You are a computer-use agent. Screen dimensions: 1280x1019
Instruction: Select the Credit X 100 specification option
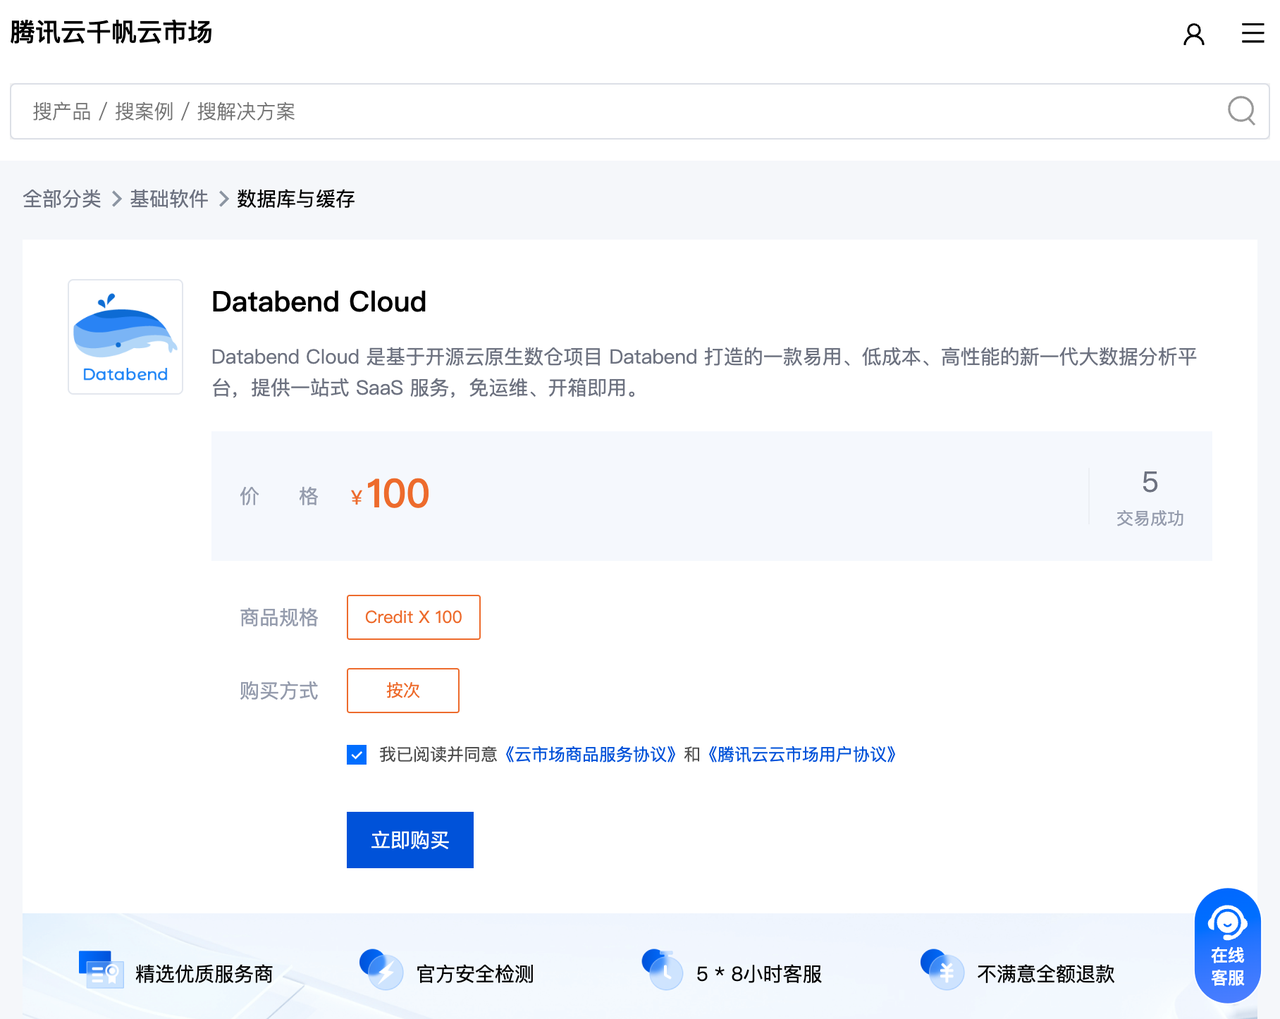click(413, 617)
